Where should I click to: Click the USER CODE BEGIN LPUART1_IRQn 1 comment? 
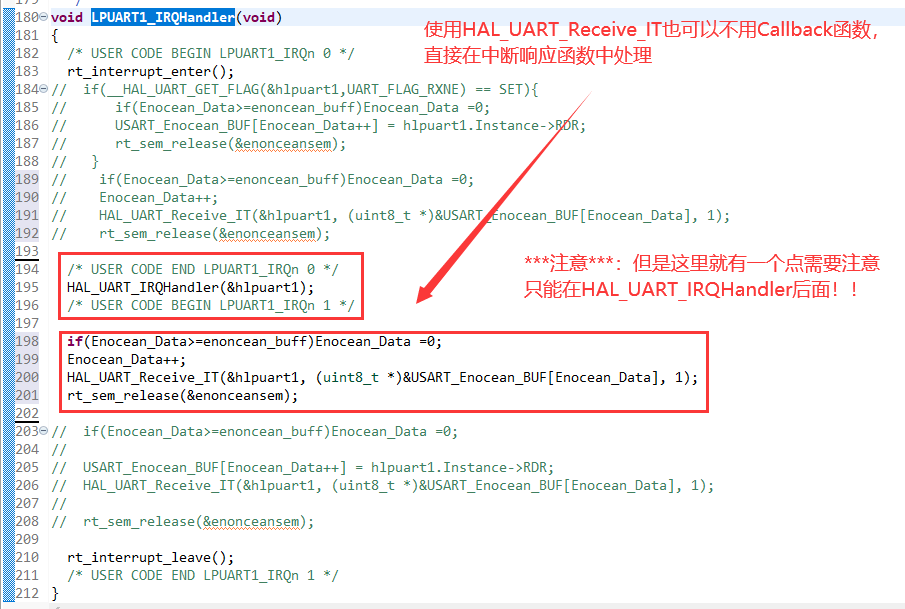(211, 305)
